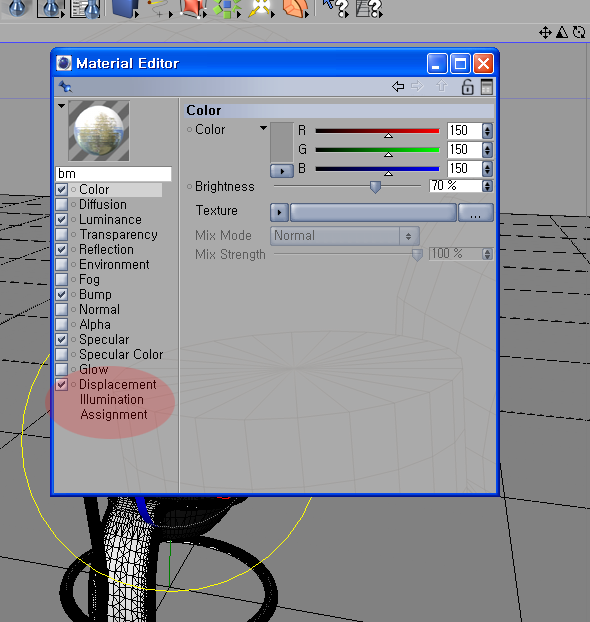The image size is (590, 622).
Task: Enable the Transparency channel checkbox
Action: (x=61, y=234)
